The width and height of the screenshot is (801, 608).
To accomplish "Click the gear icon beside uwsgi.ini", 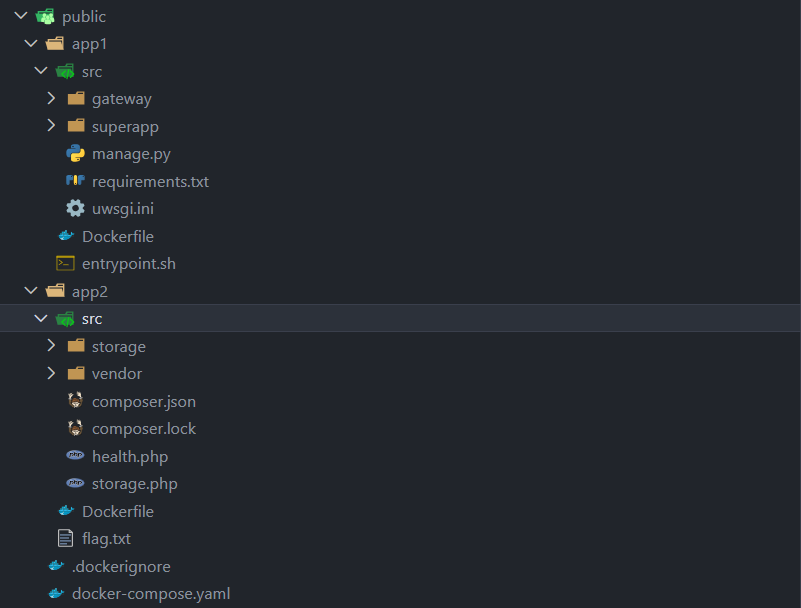I will 75,209.
